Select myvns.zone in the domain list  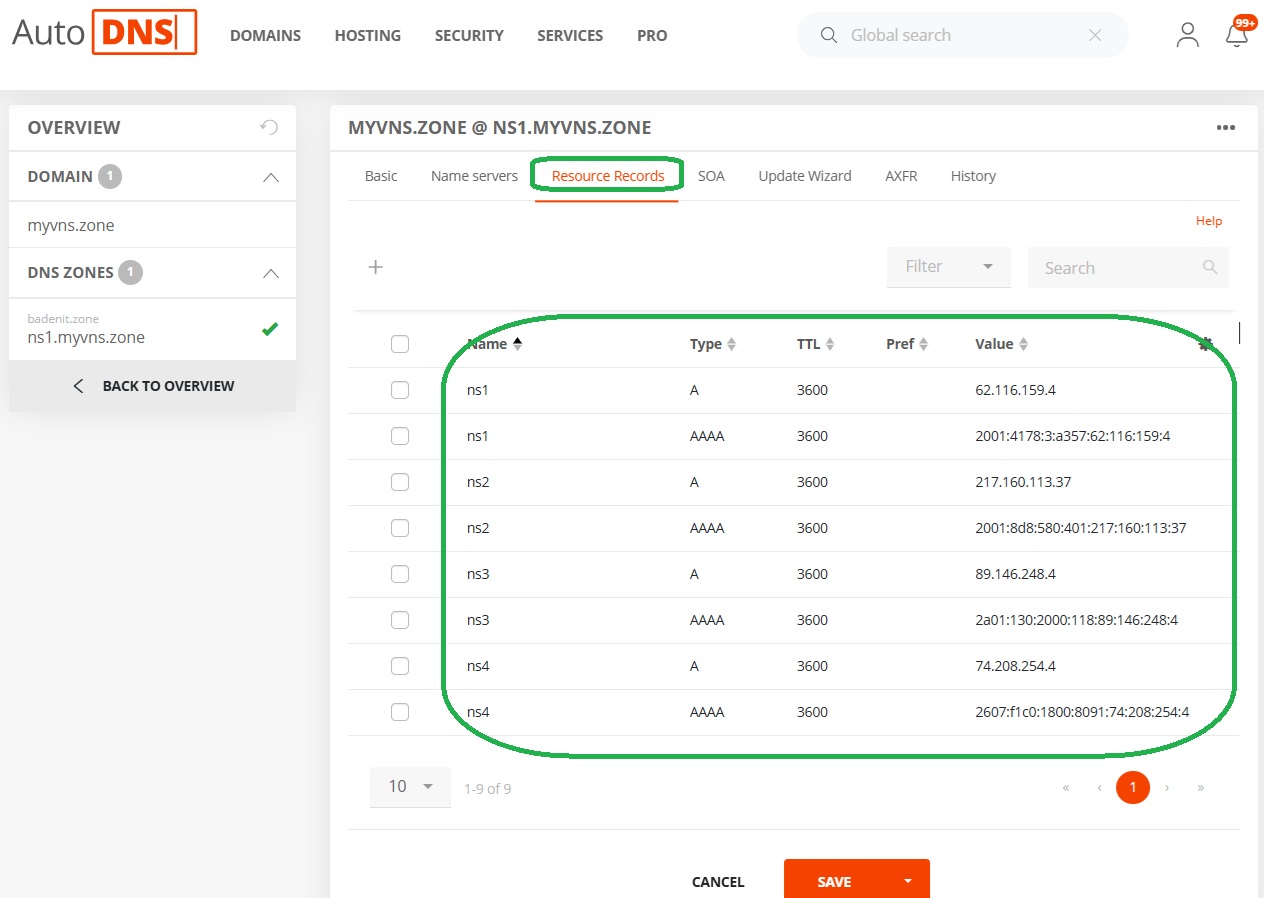[71, 225]
